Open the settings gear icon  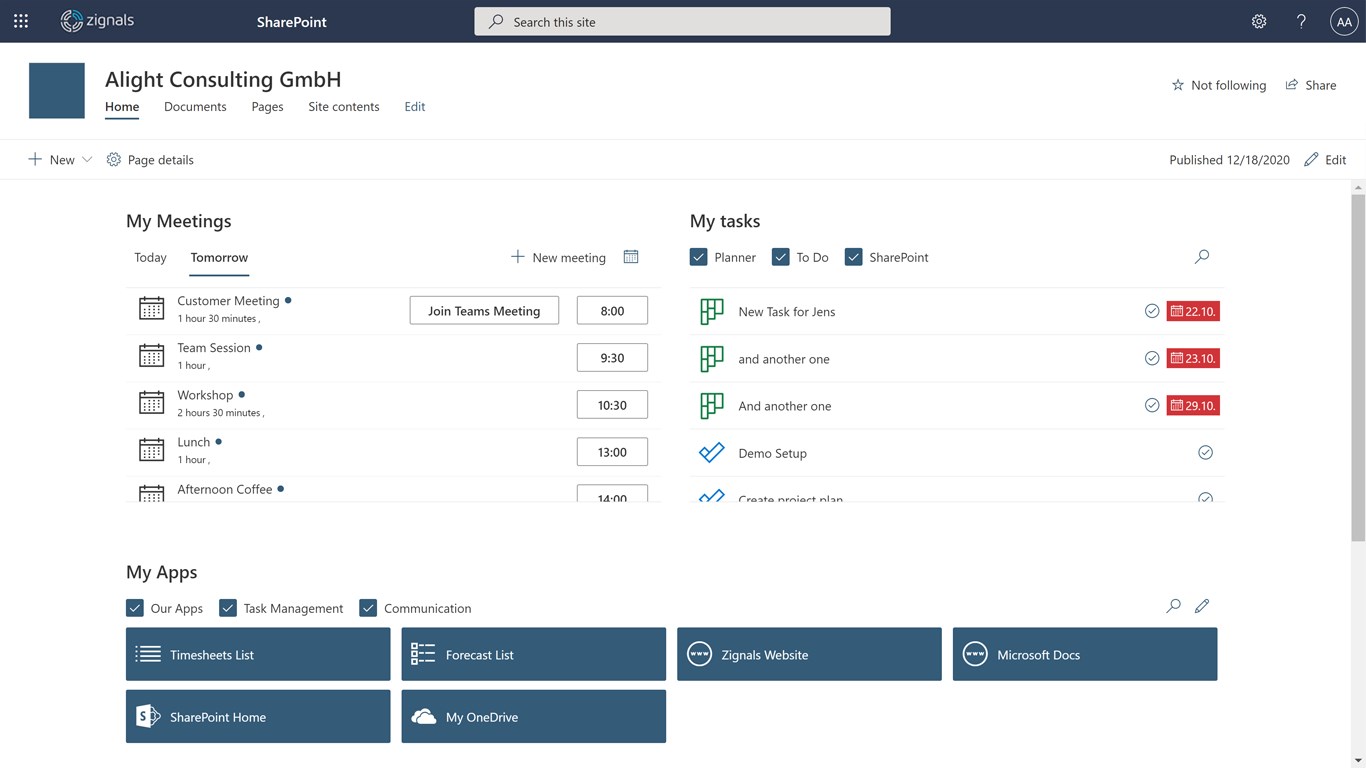tap(1259, 21)
